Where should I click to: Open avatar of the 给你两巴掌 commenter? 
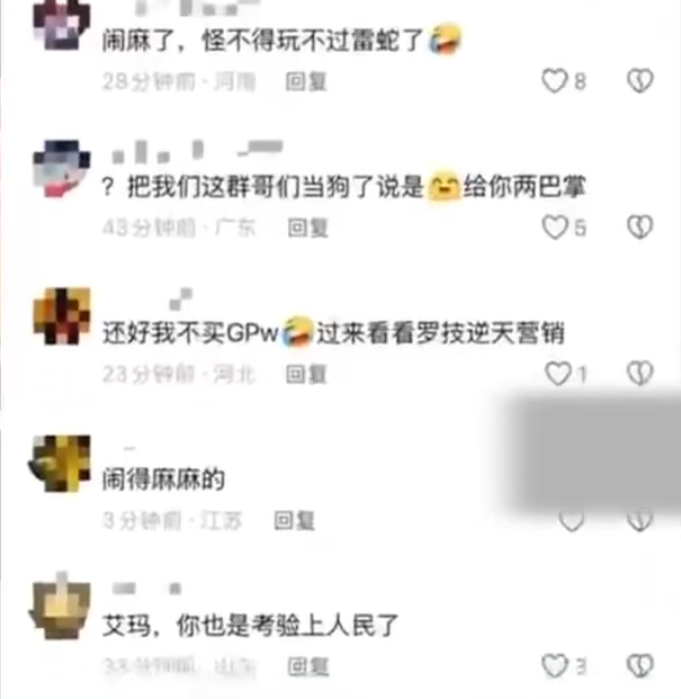pos(62,169)
